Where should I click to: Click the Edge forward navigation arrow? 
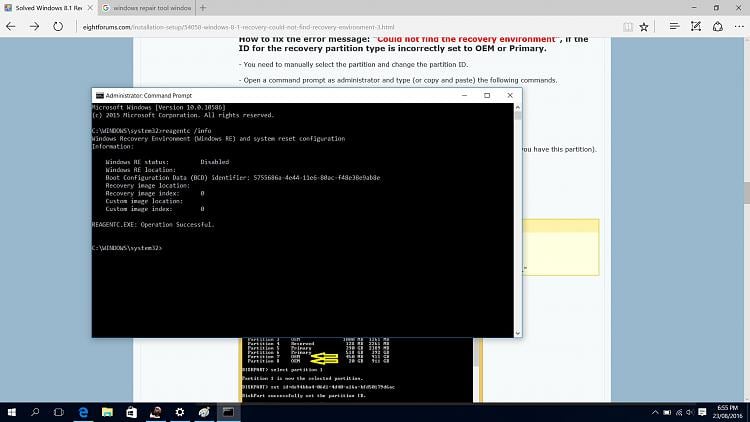pos(34,26)
